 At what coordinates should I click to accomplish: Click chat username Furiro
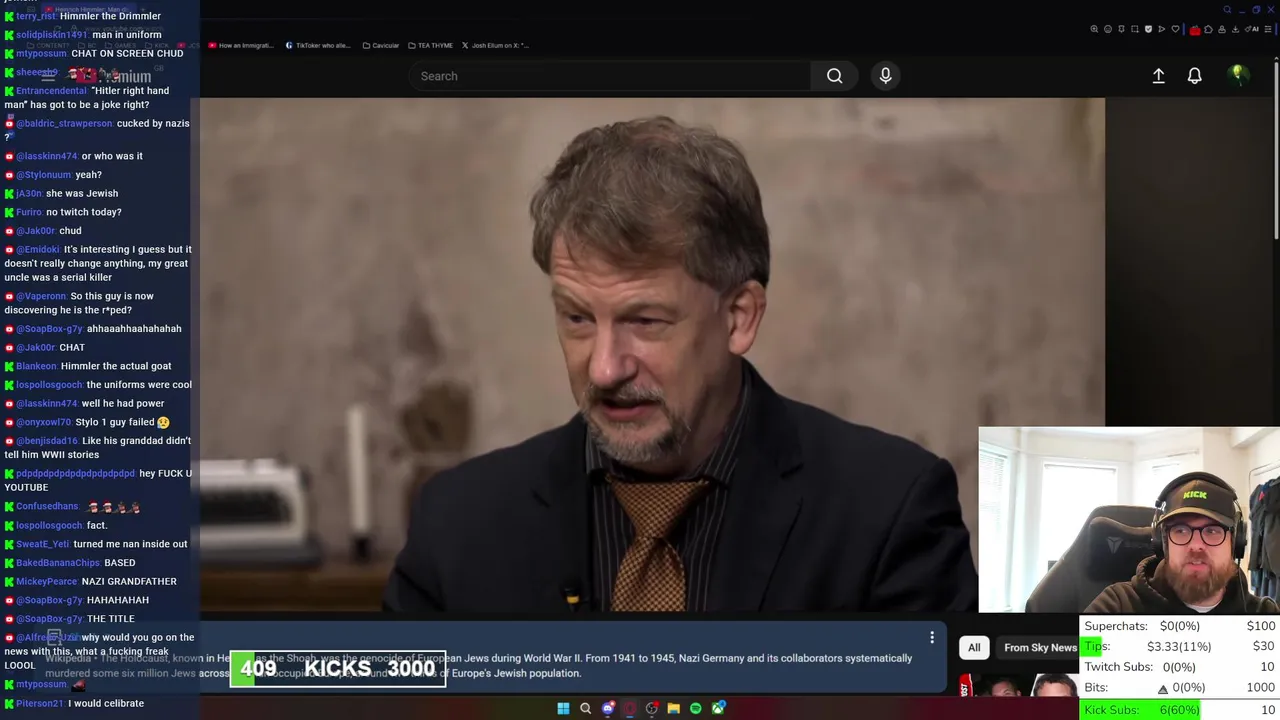[x=29, y=212]
